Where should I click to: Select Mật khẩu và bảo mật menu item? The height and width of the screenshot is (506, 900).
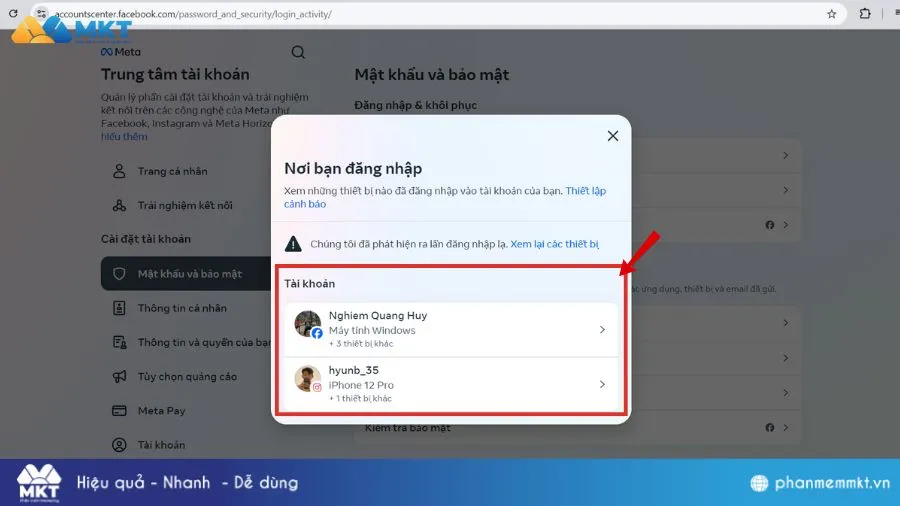pyautogui.click(x=189, y=274)
